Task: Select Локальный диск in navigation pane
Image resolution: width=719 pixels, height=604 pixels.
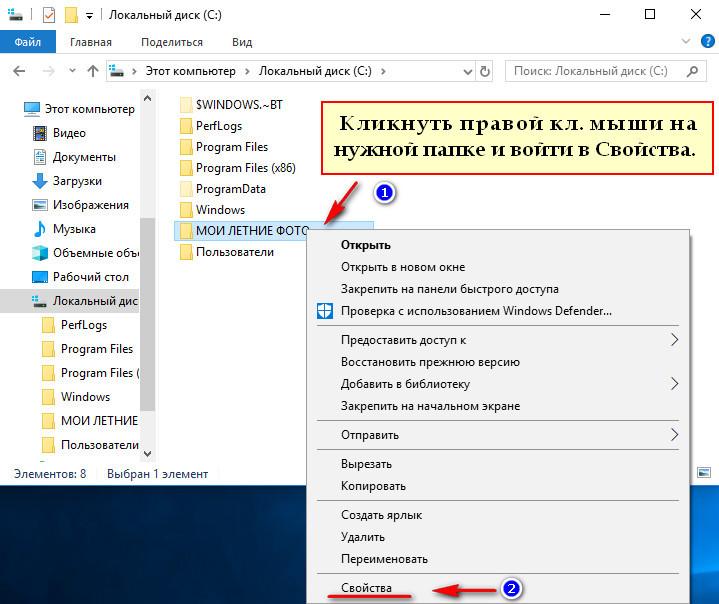Action: [x=70, y=301]
